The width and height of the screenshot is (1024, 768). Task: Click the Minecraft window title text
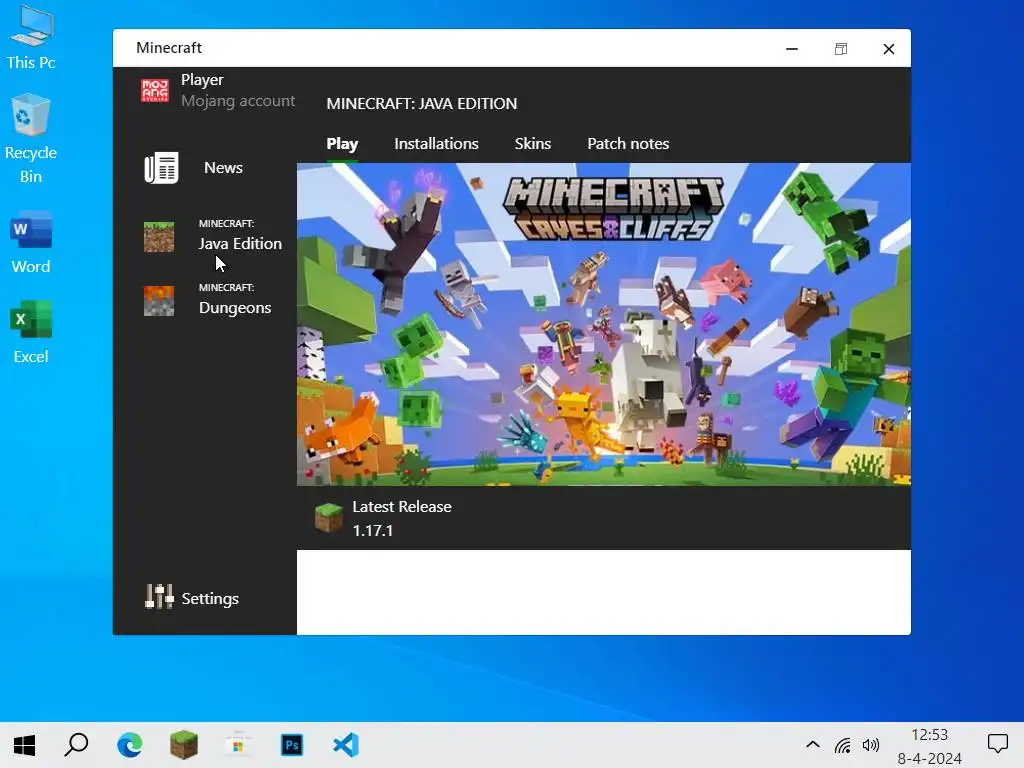169,48
